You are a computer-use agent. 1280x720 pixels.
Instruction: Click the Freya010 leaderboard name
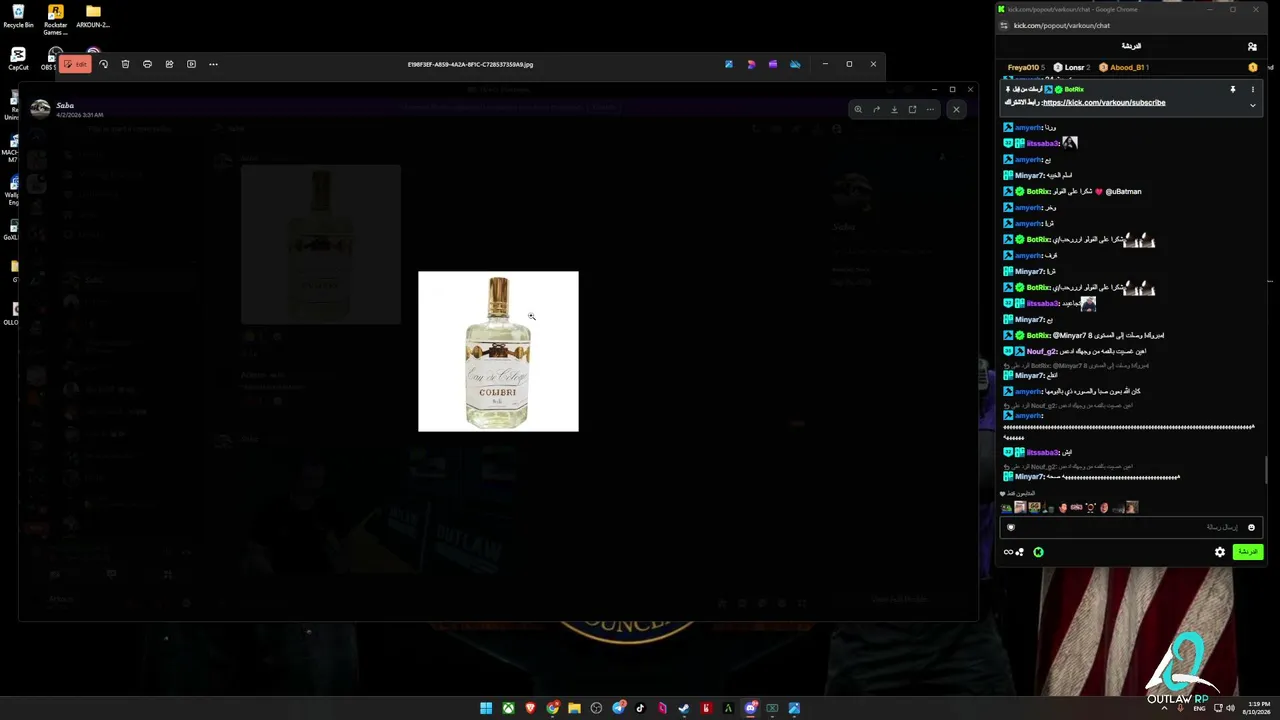(x=1022, y=67)
